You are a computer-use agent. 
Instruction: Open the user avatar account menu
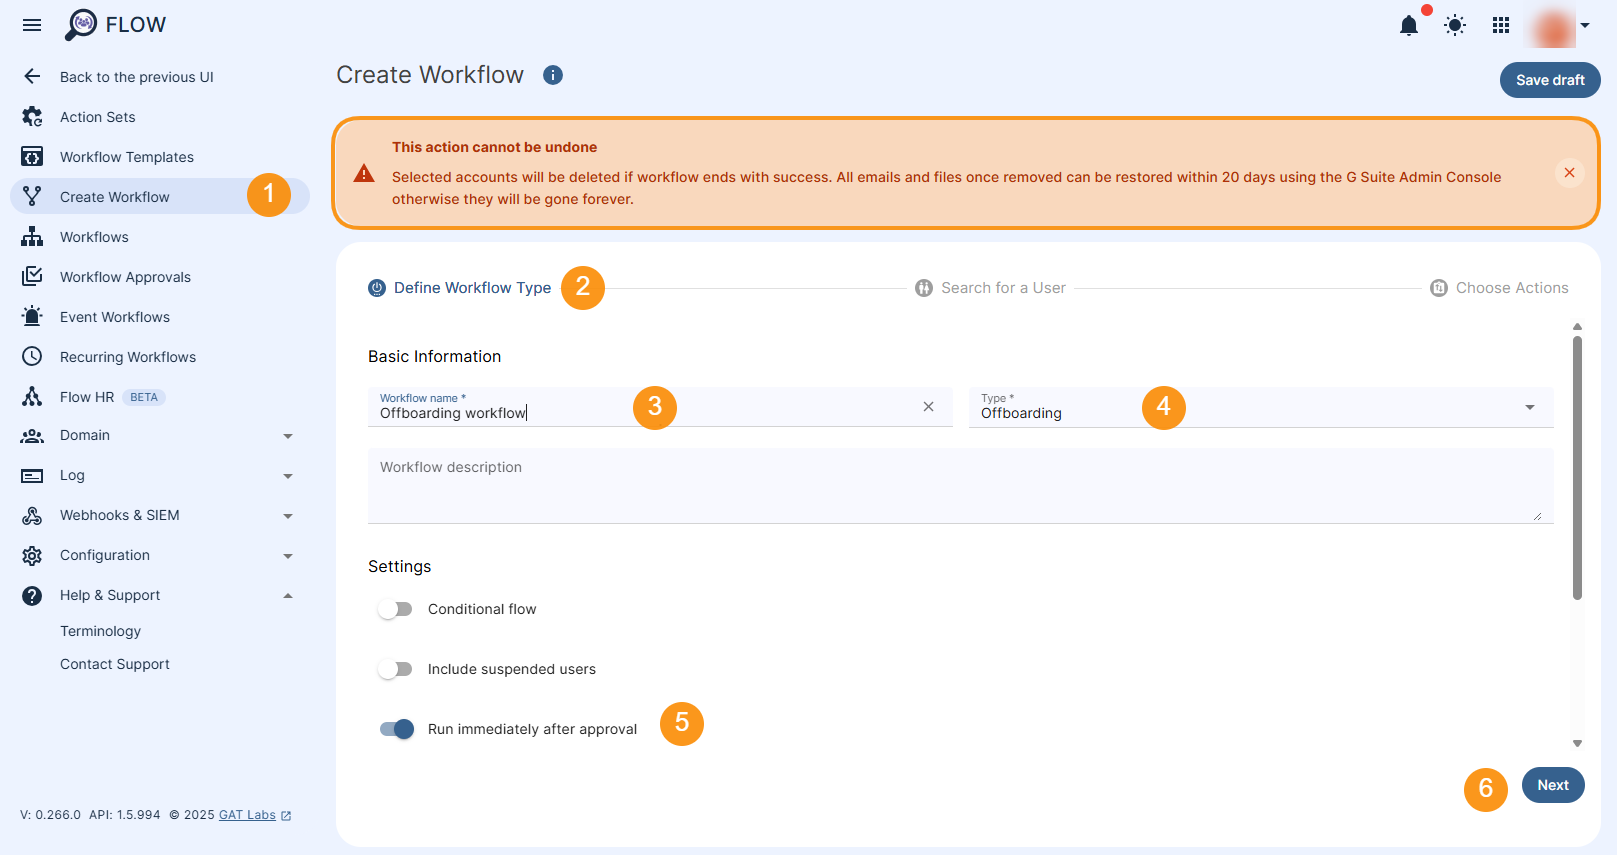(1557, 26)
